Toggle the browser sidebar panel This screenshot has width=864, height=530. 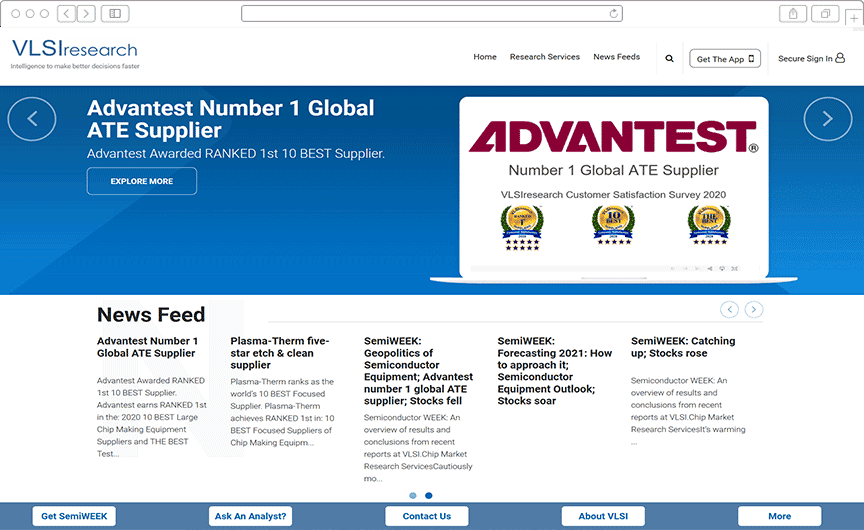(115, 13)
